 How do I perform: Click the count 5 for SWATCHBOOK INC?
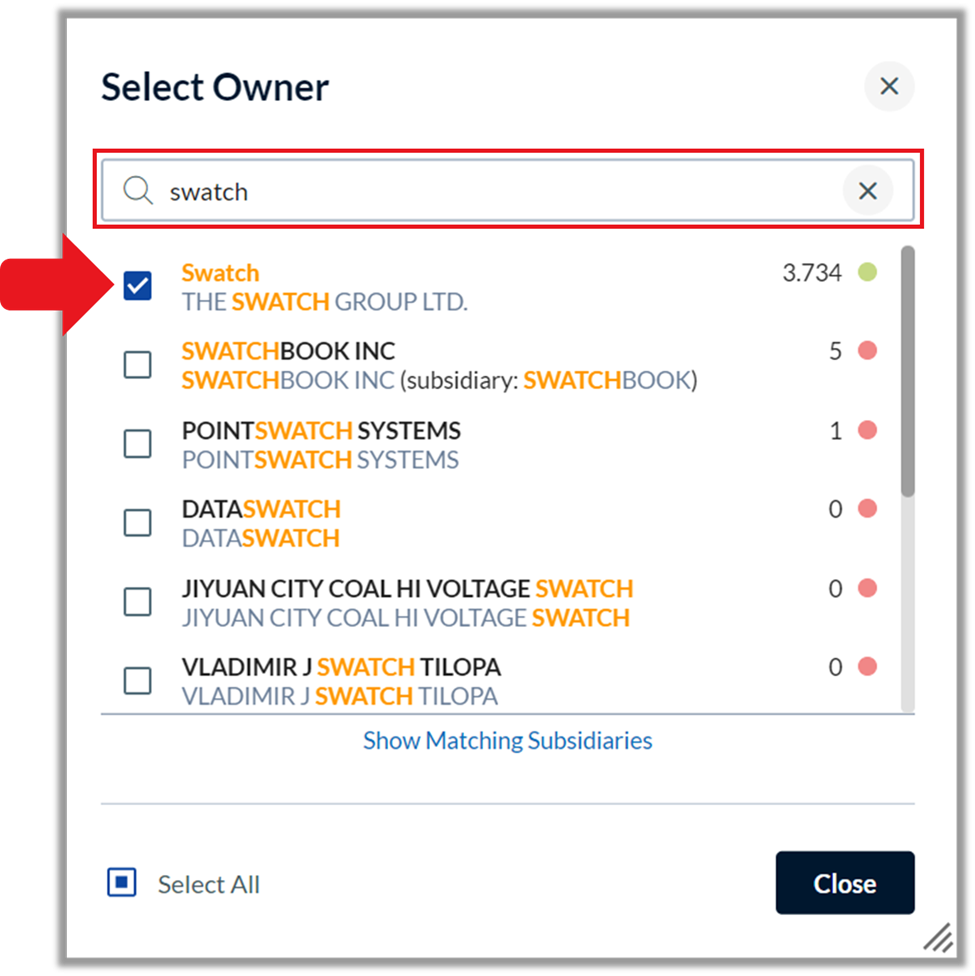[x=836, y=351]
